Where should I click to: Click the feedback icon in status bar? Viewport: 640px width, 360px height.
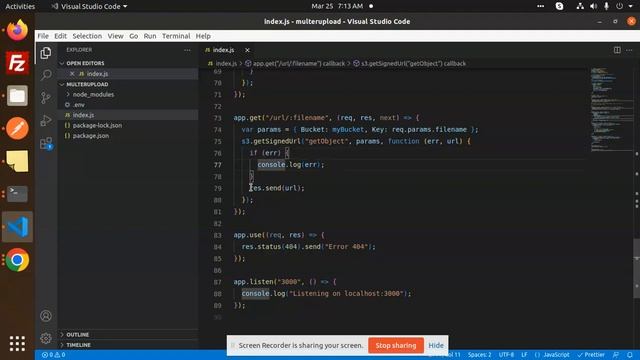pyautogui.click(x=616, y=355)
